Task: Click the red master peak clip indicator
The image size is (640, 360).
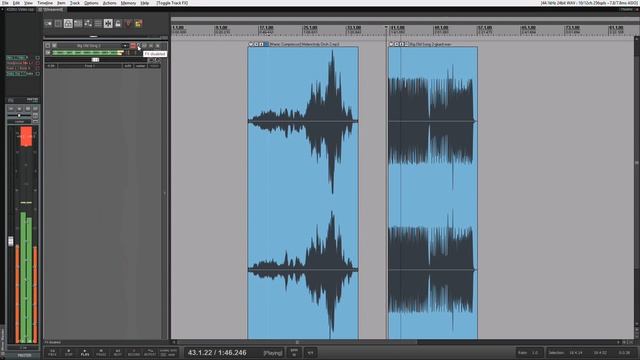Action: point(26,136)
